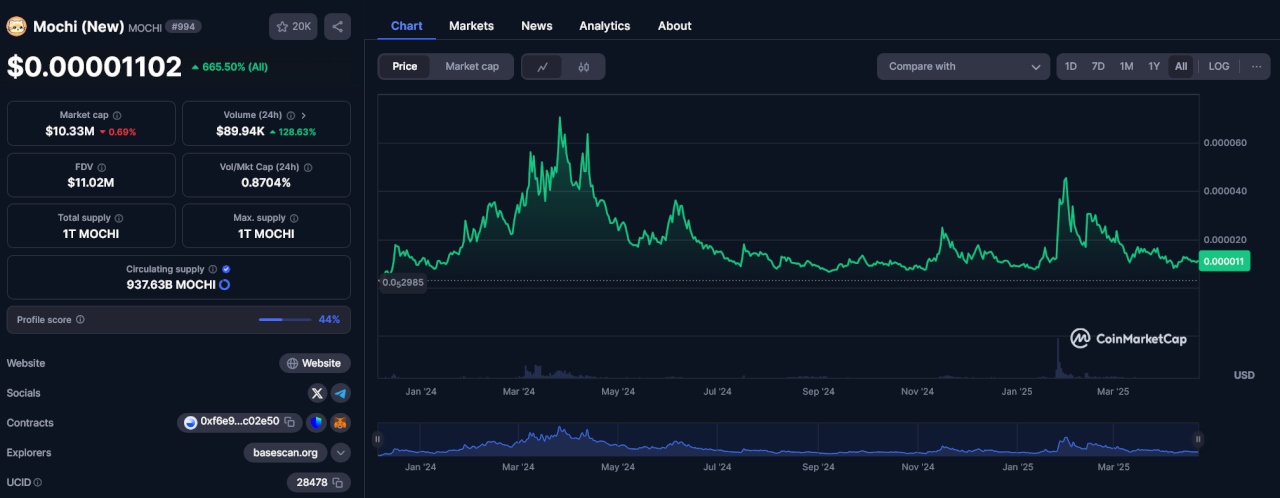1280x498 pixels.
Task: Switch to the Markets tab
Action: click(x=471, y=26)
